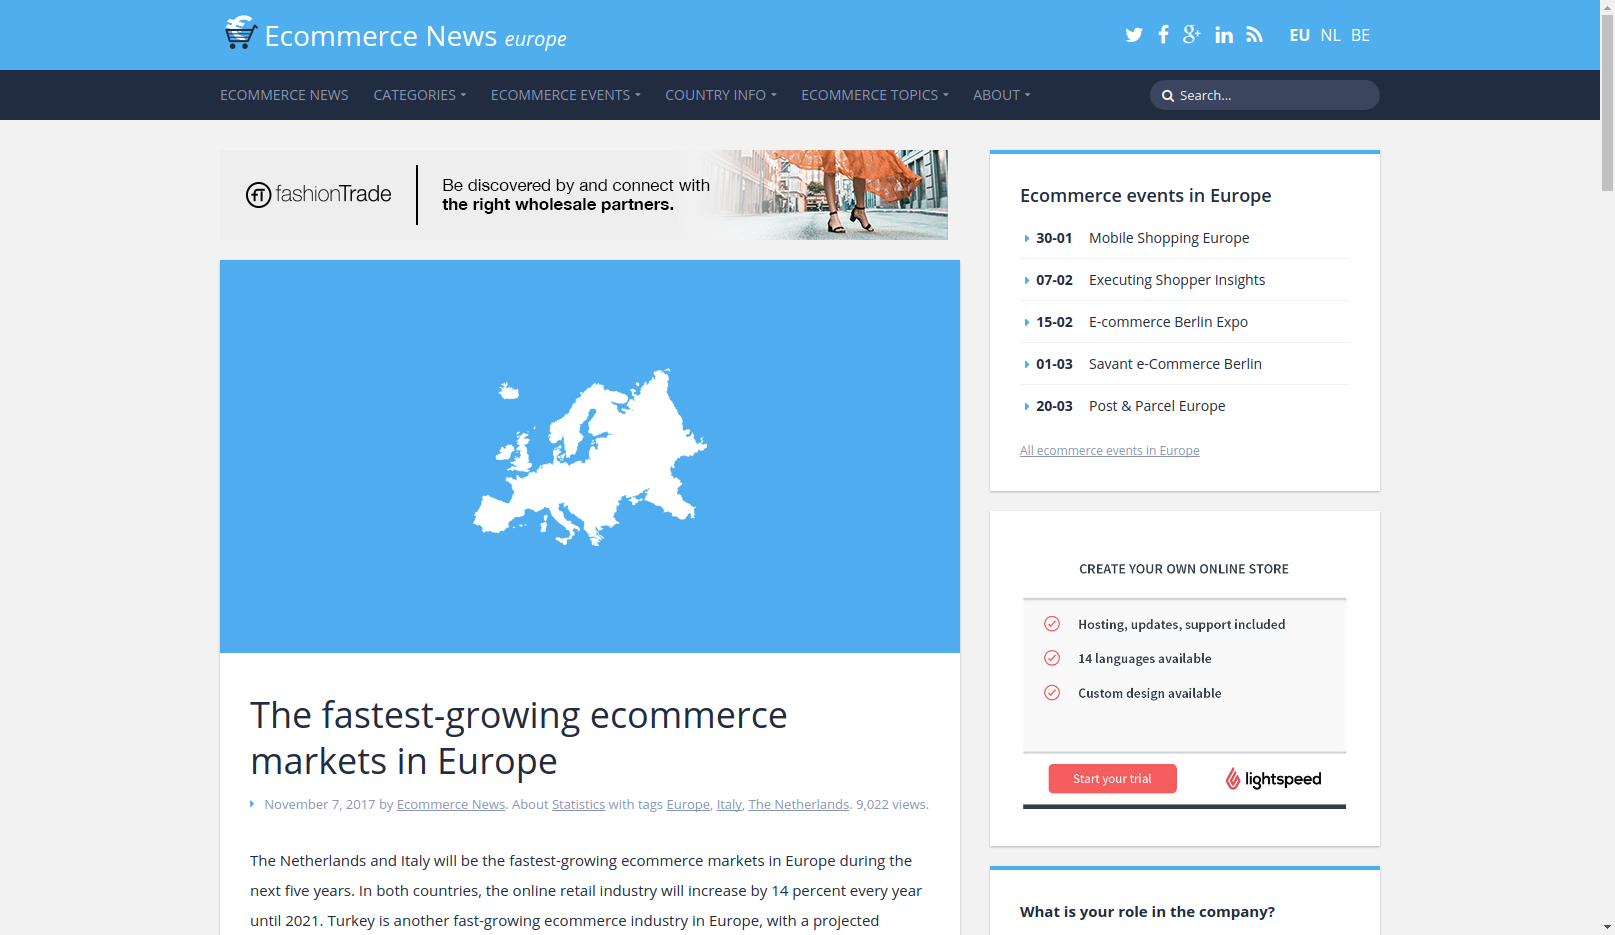Image resolution: width=1615 pixels, height=935 pixels.
Task: Open the Europe tag link
Action: pos(688,804)
